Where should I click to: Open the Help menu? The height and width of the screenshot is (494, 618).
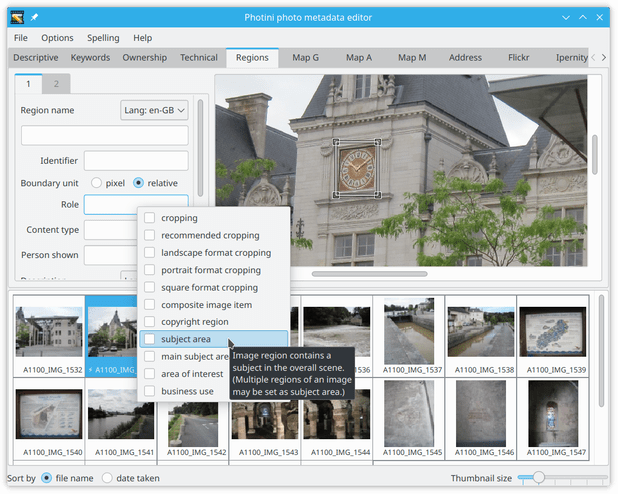pos(142,38)
